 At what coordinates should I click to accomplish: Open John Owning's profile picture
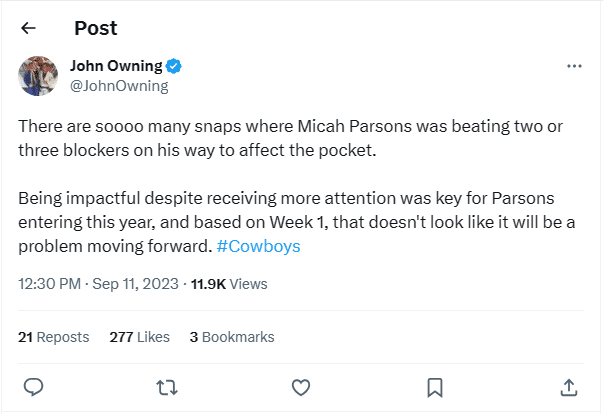(x=38, y=76)
